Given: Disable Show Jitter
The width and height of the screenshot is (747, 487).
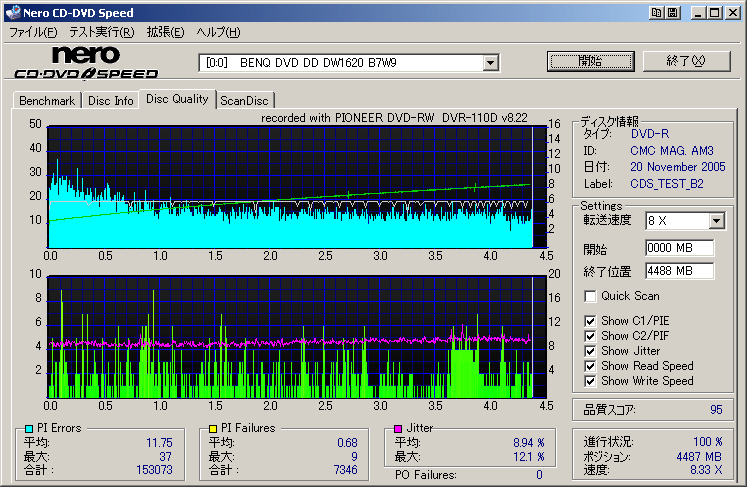Looking at the screenshot, I should [x=590, y=351].
